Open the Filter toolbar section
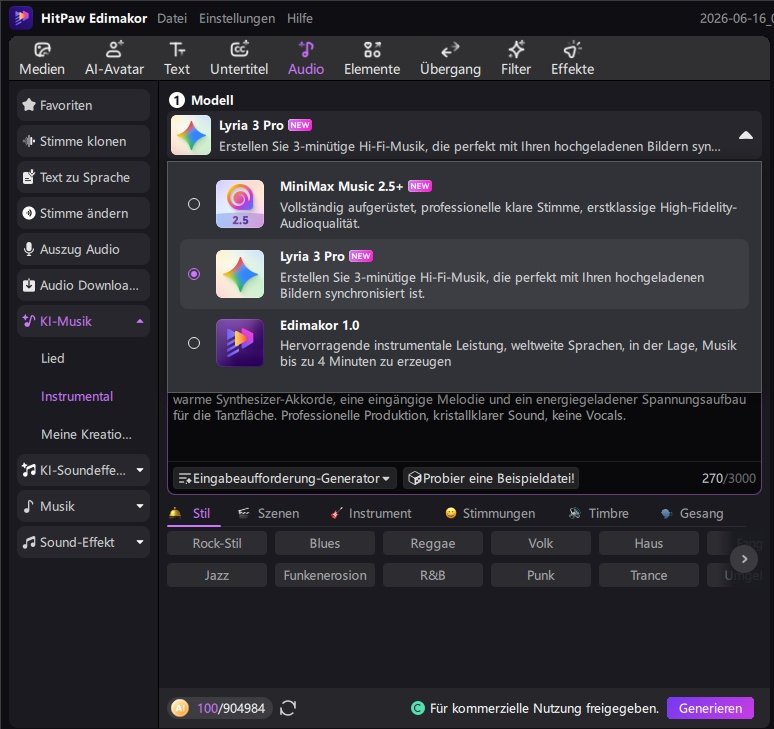774x729 pixels. click(x=516, y=59)
